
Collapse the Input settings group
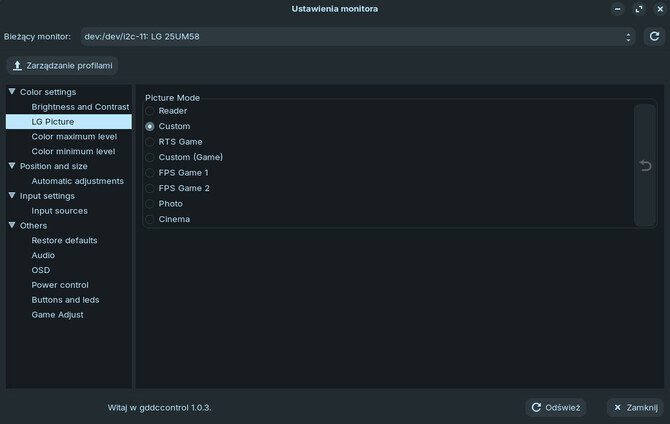coord(12,196)
